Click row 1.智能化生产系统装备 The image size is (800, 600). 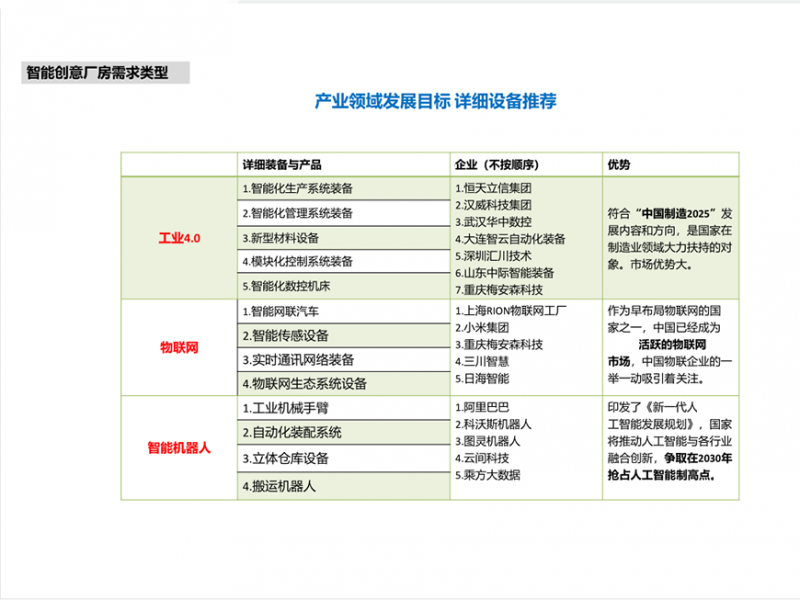tap(343, 188)
